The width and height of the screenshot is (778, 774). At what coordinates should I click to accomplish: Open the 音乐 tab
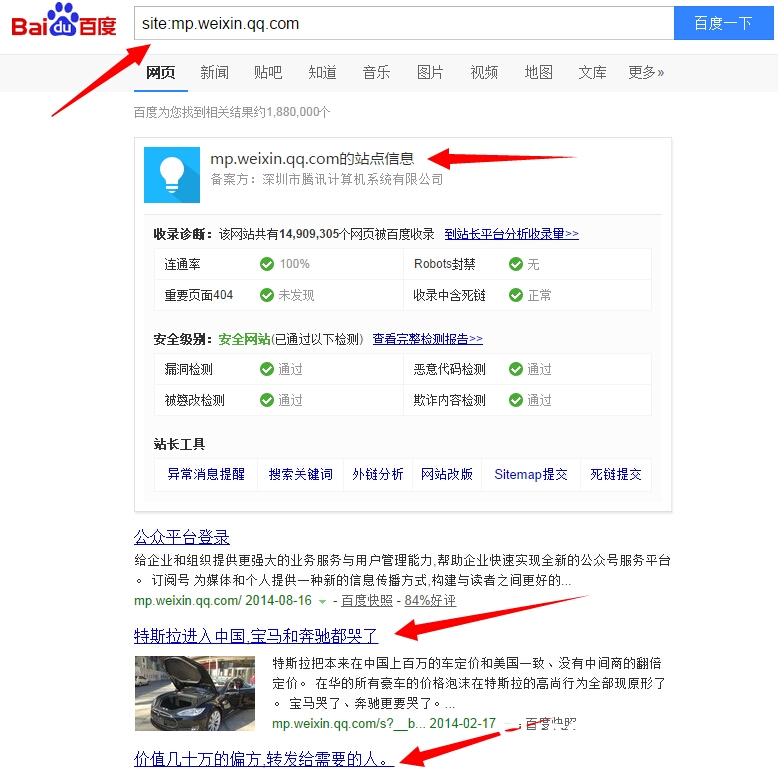(376, 72)
